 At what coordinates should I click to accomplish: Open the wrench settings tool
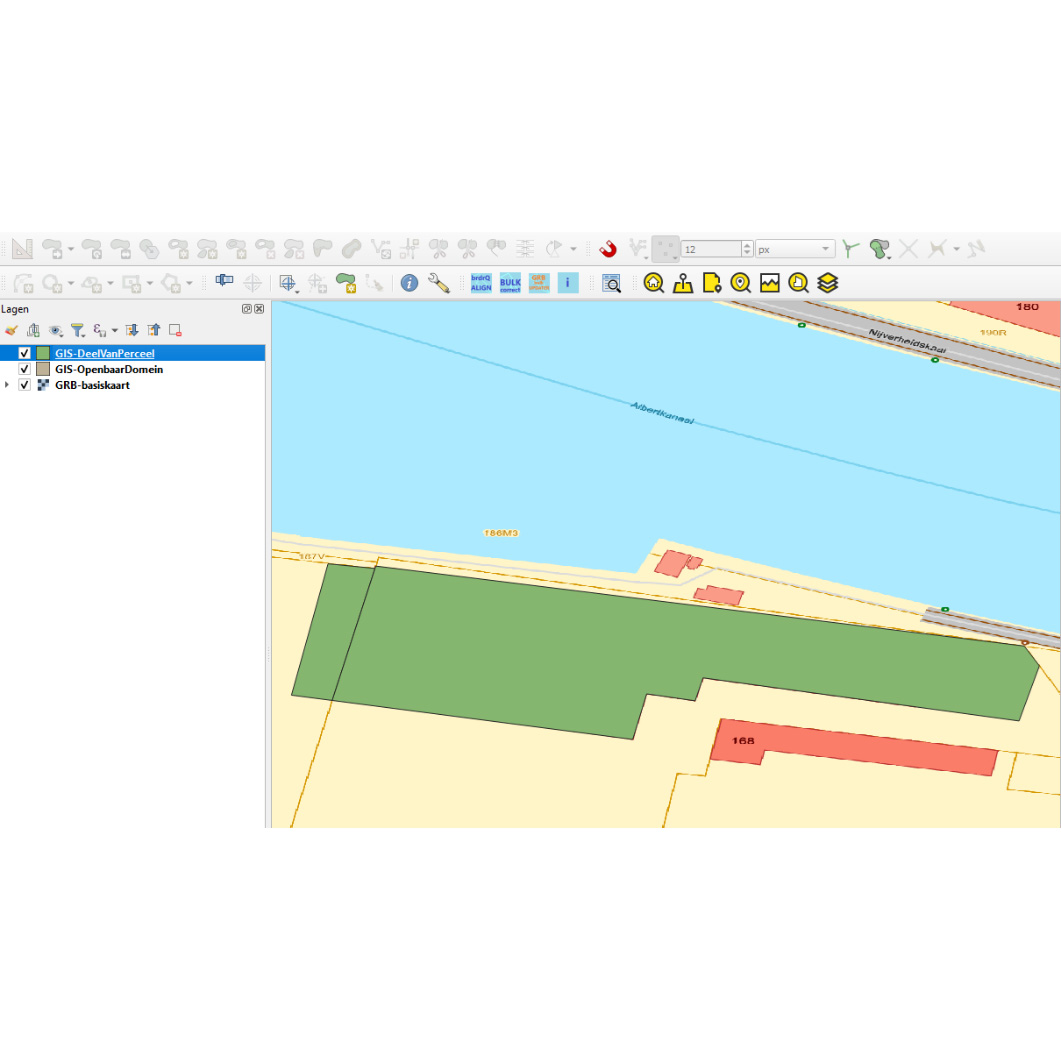pyautogui.click(x=438, y=283)
